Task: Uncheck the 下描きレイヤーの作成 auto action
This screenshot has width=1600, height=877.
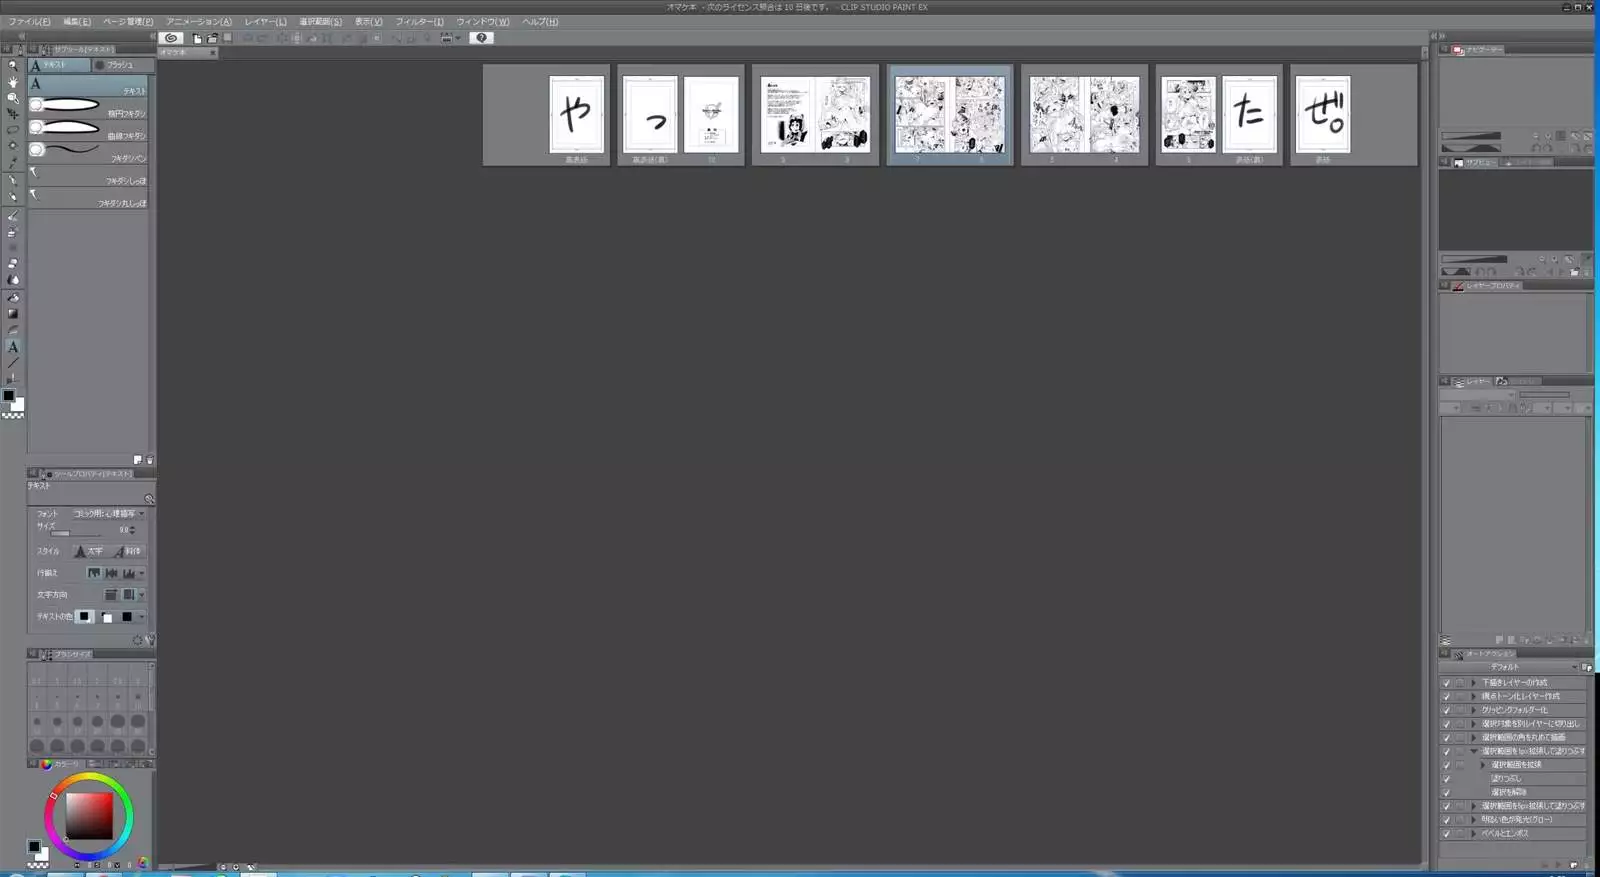Action: point(1446,683)
